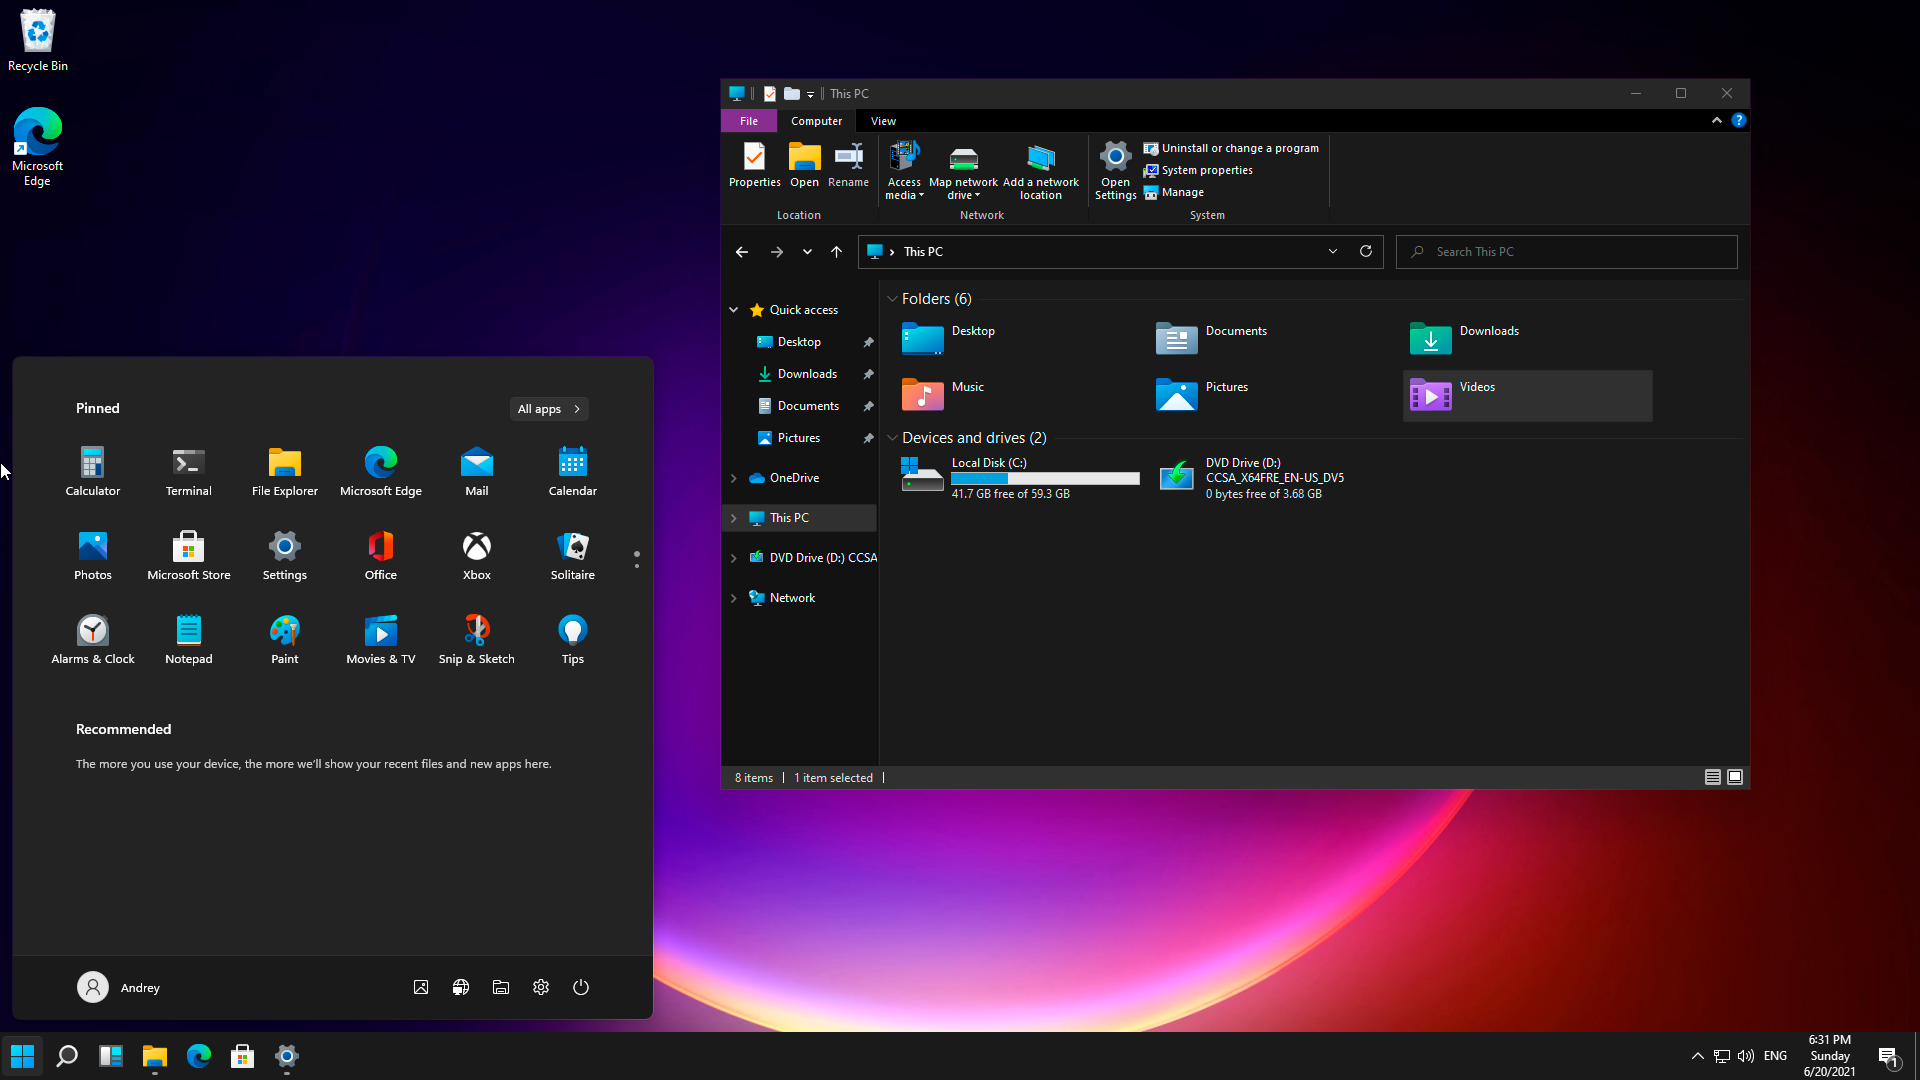1920x1080 pixels.
Task: Click Local Disk (C:) usage bar
Action: (x=1045, y=479)
